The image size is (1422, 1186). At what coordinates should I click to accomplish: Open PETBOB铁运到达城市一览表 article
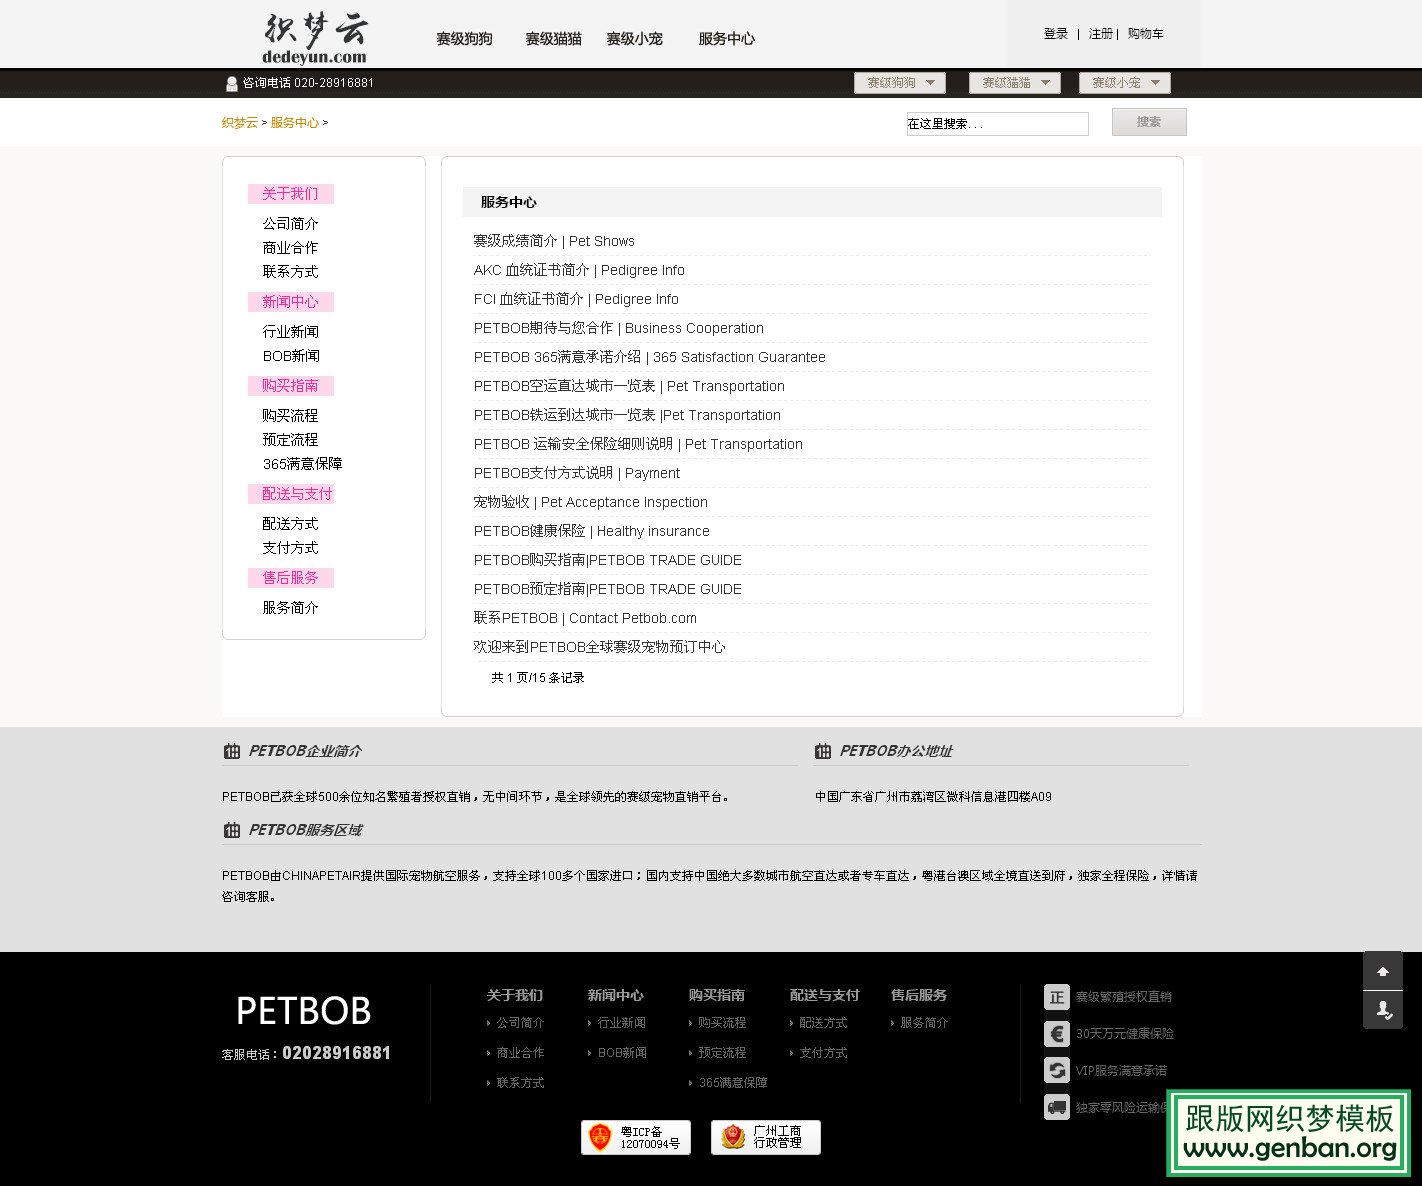point(627,415)
